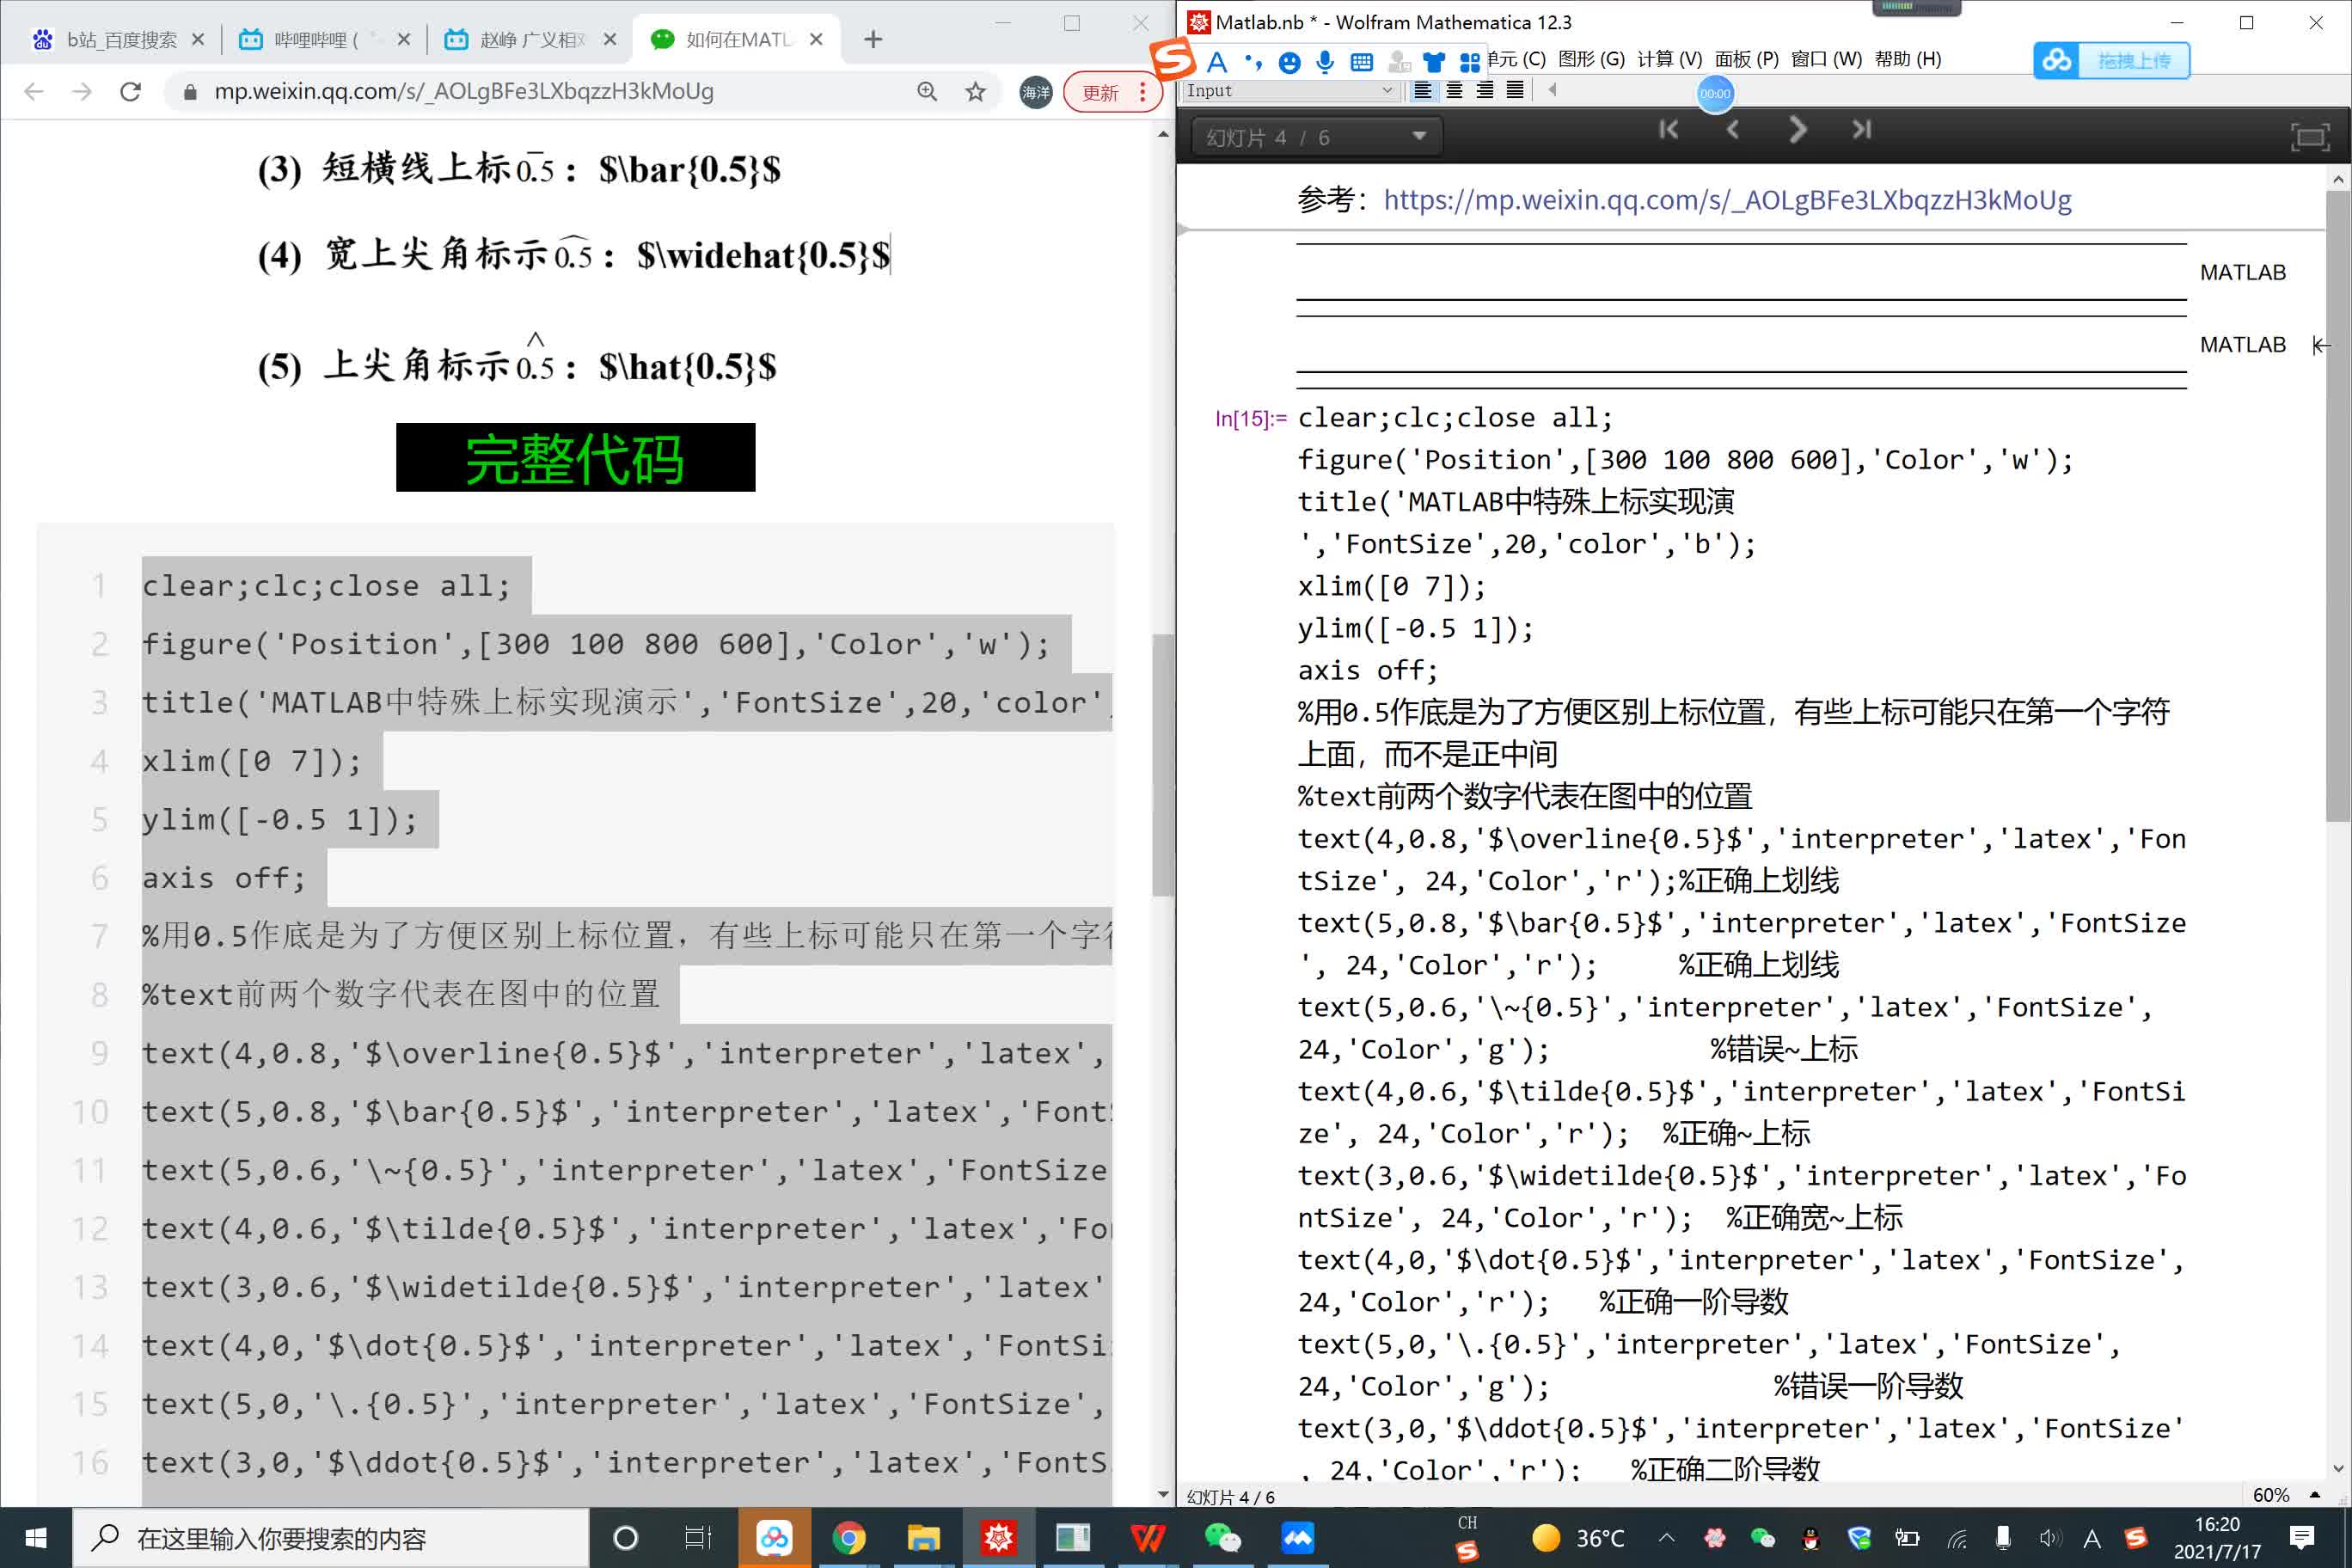
Task: Open Mathematica from the taskbar
Action: tap(998, 1538)
